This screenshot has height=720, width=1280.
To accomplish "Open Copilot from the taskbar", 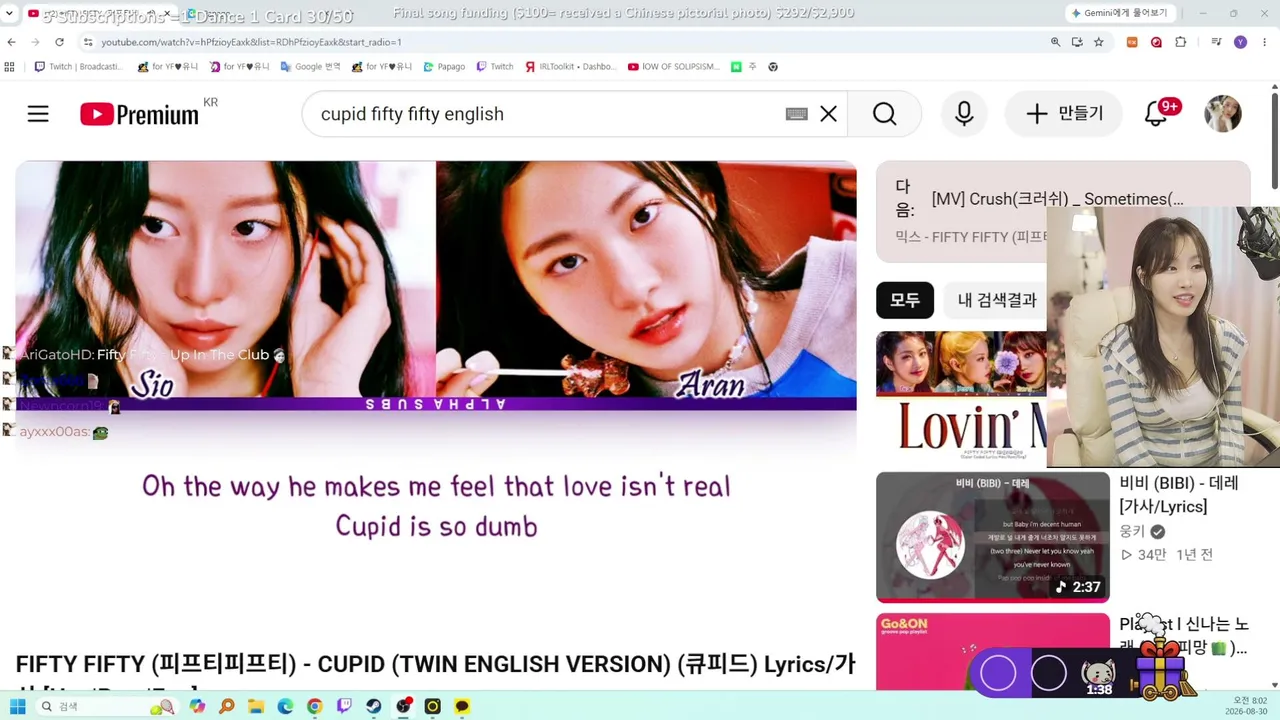I will point(197,706).
